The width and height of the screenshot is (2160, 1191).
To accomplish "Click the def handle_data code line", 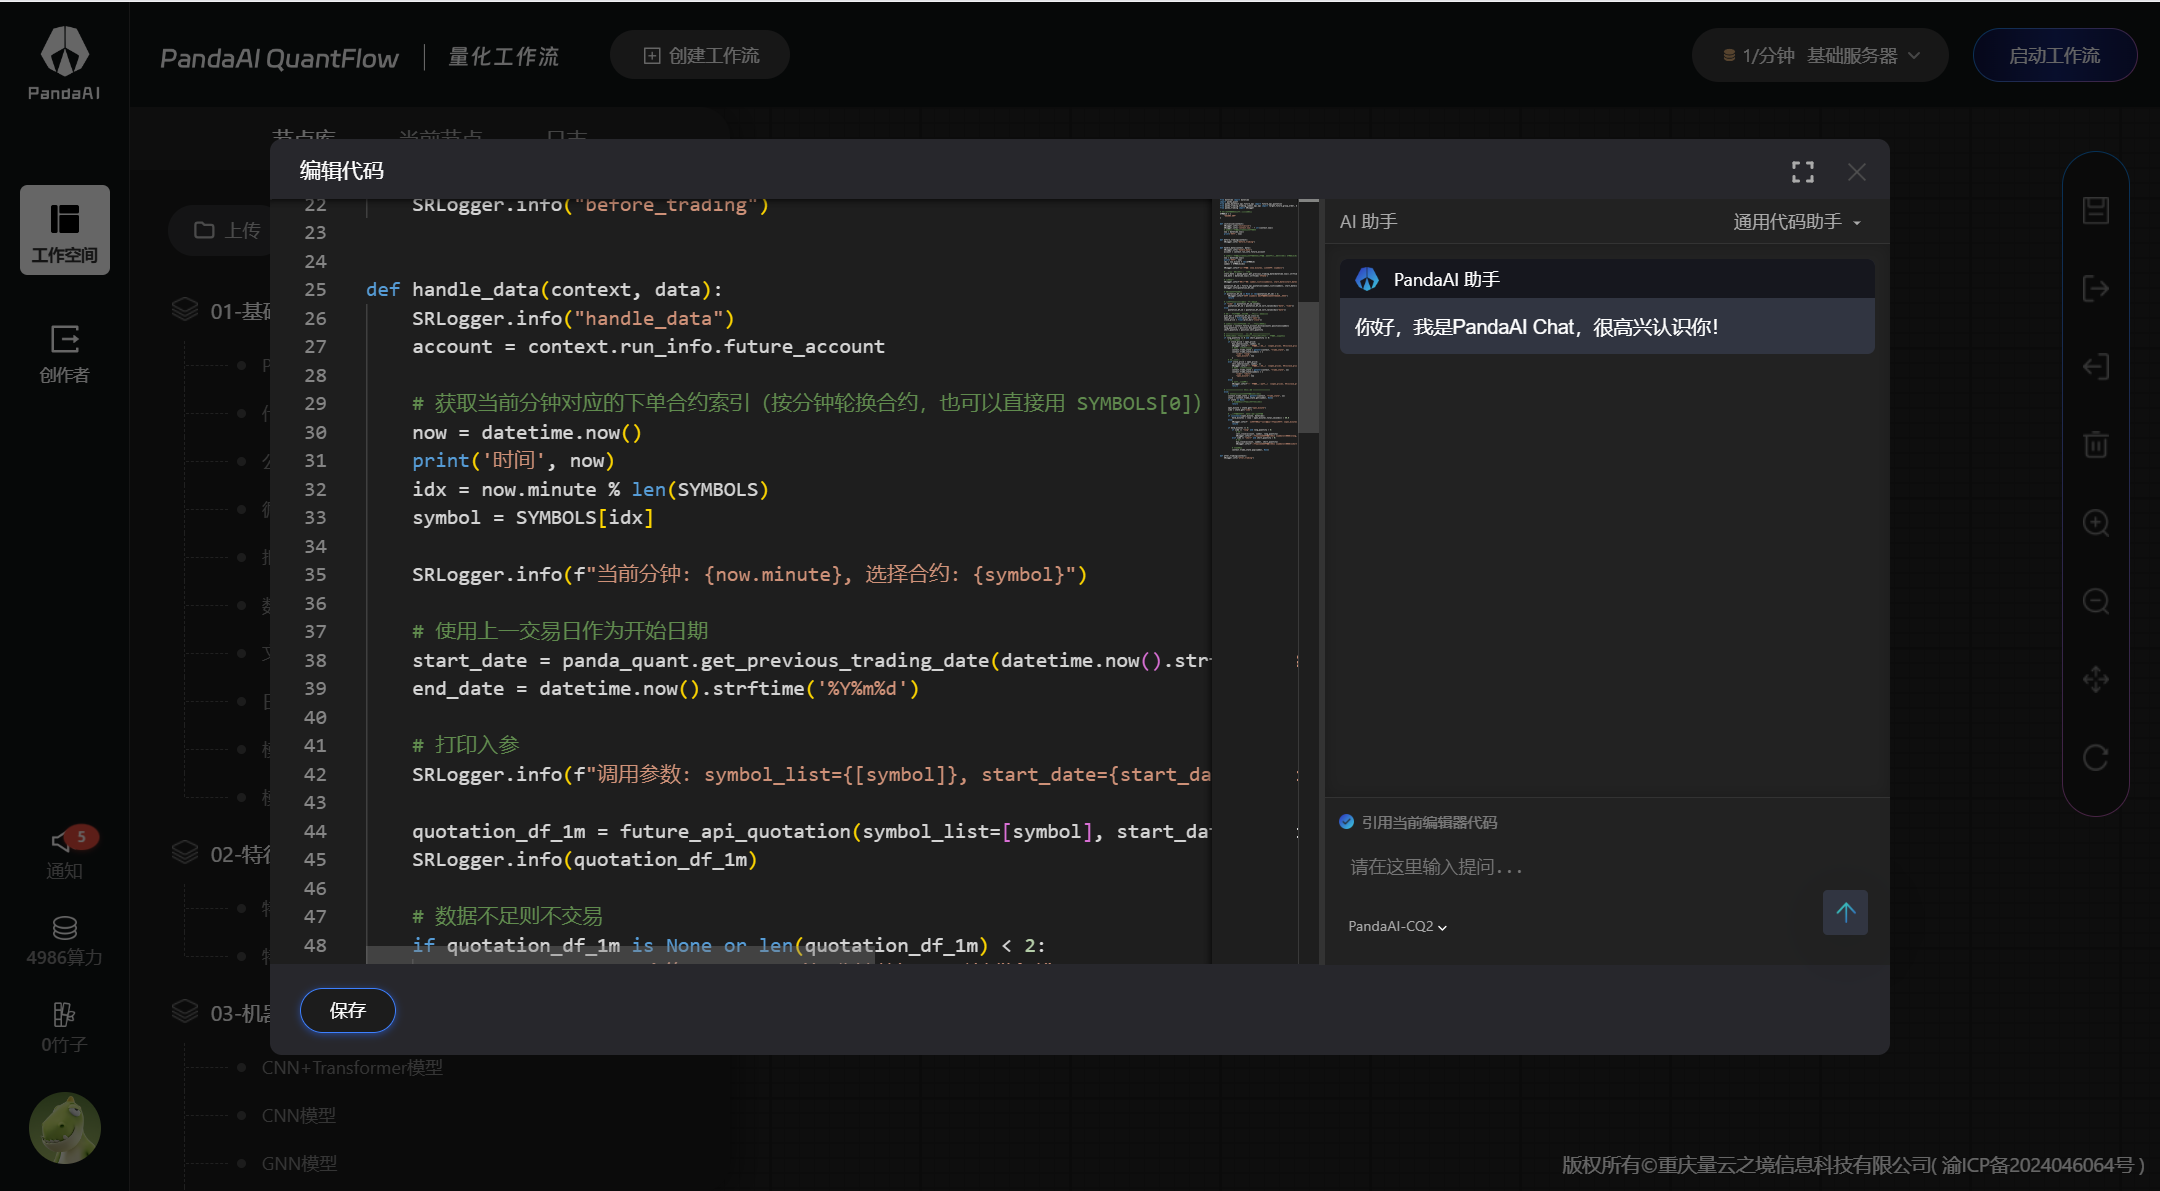I will click(x=544, y=290).
